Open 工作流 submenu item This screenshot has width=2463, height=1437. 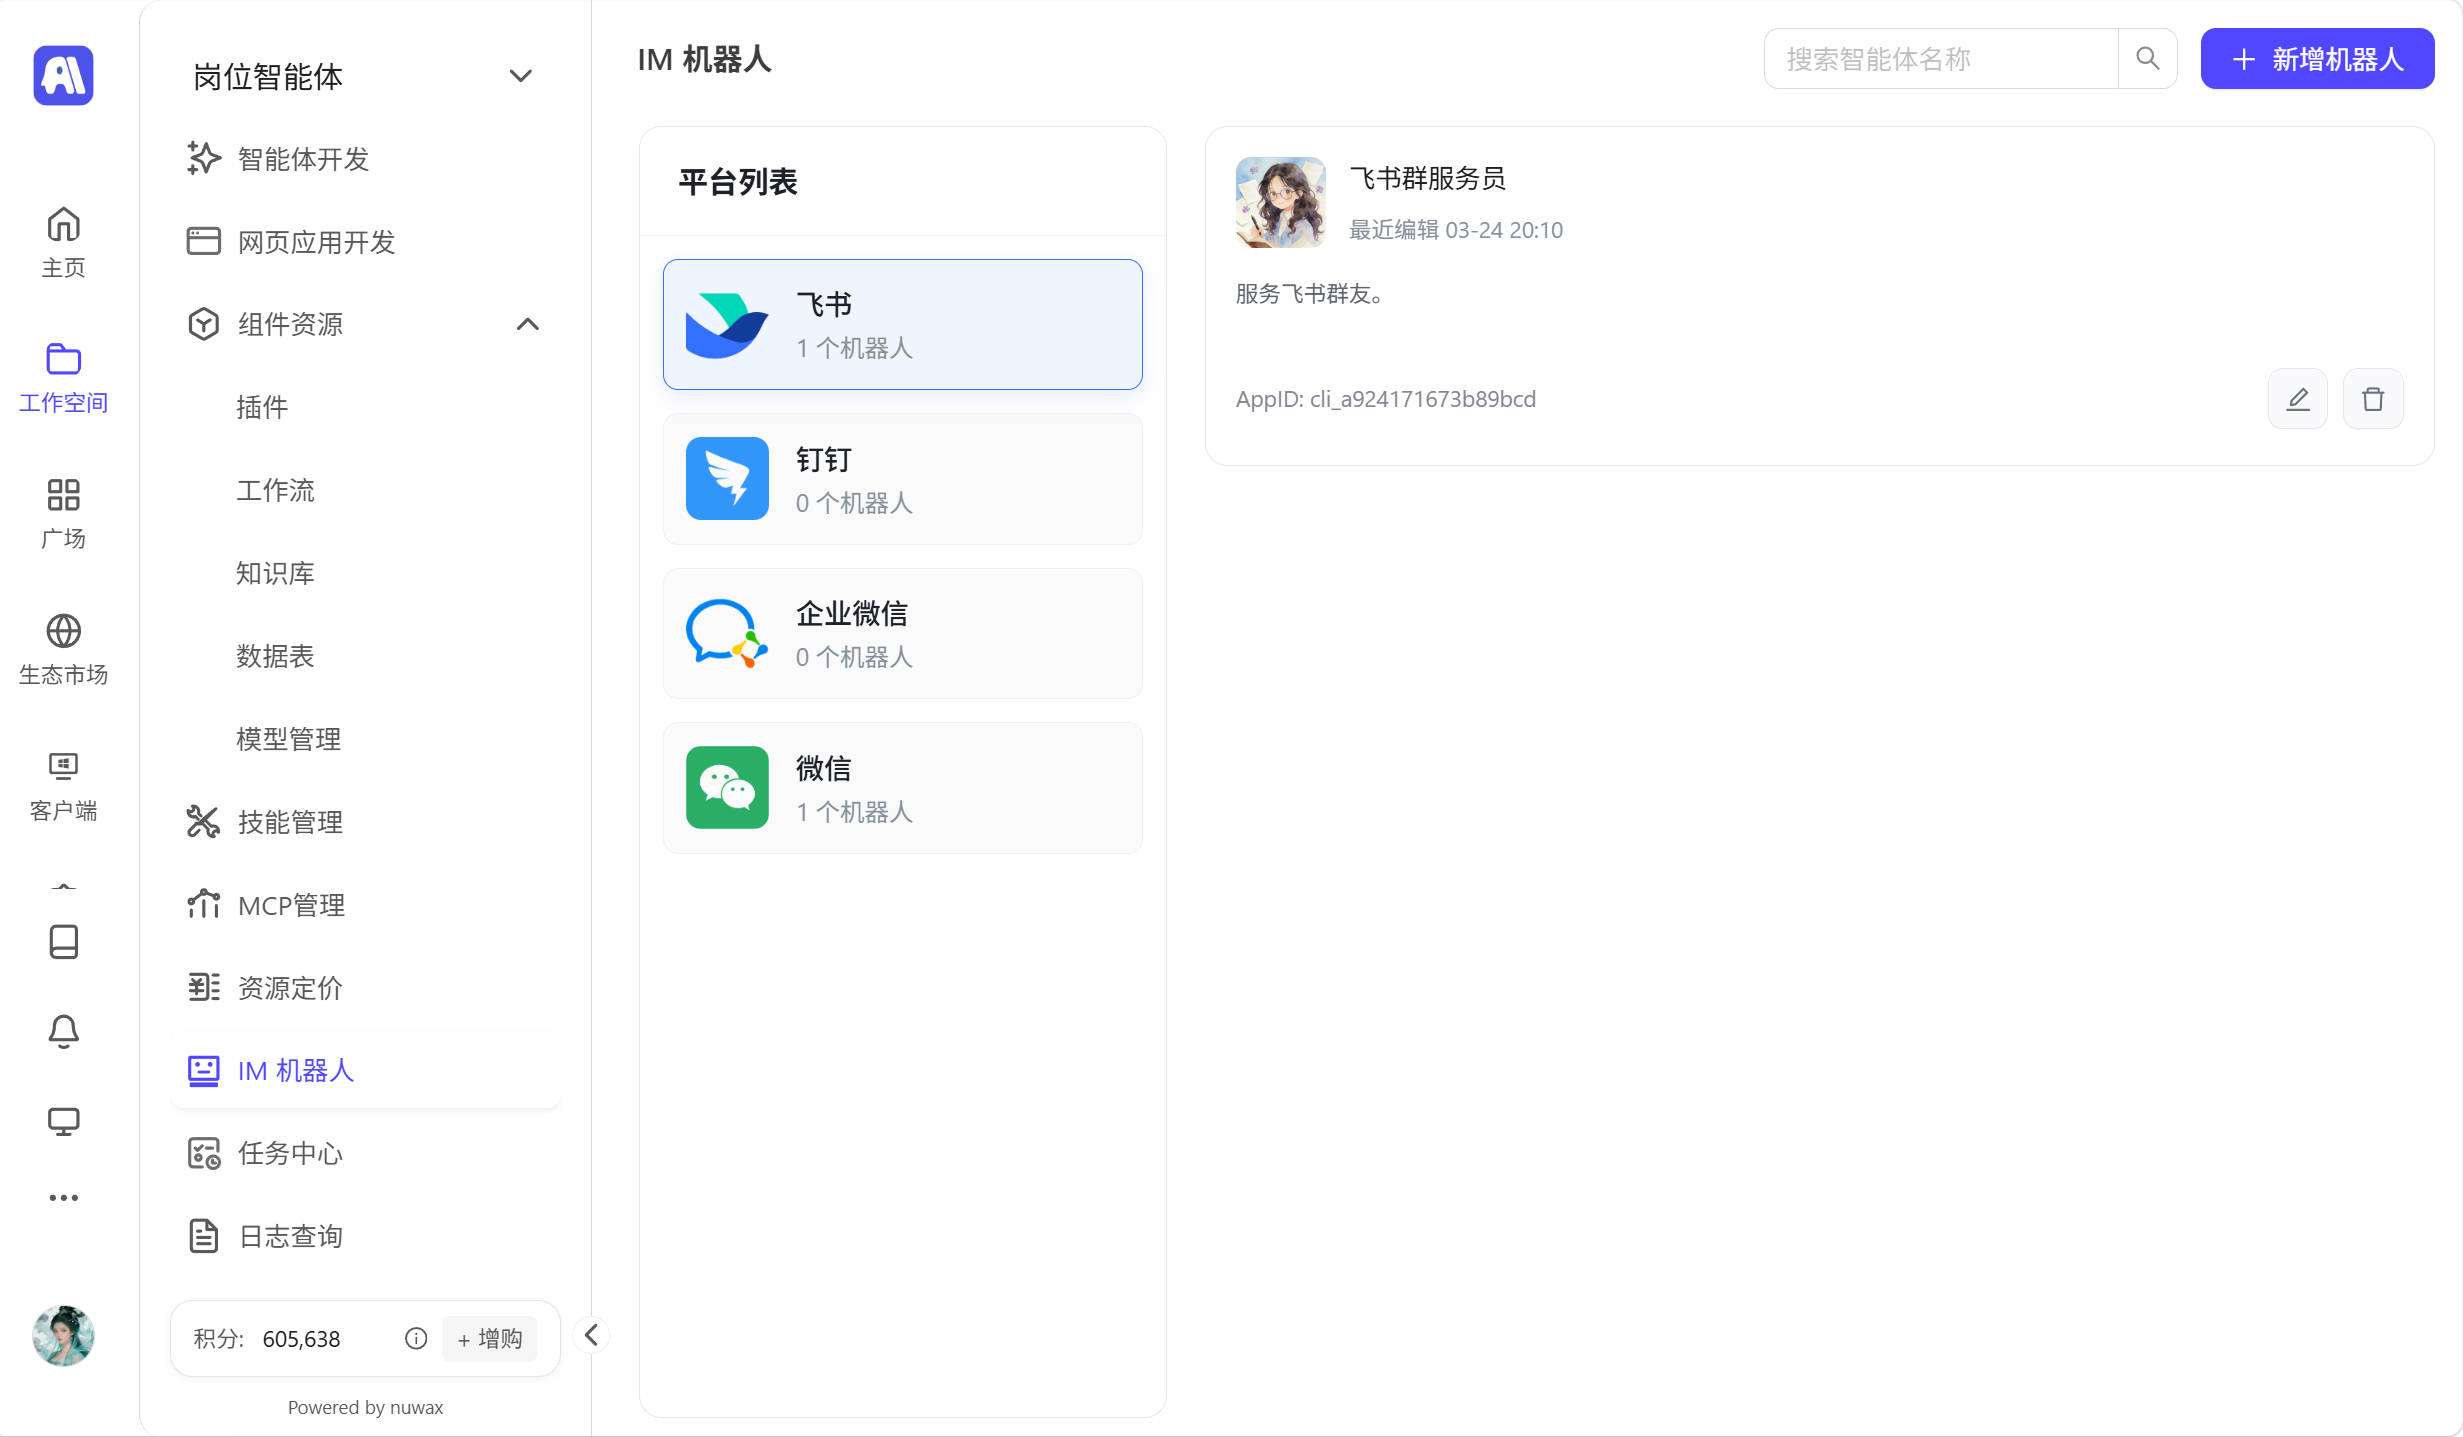(x=275, y=490)
